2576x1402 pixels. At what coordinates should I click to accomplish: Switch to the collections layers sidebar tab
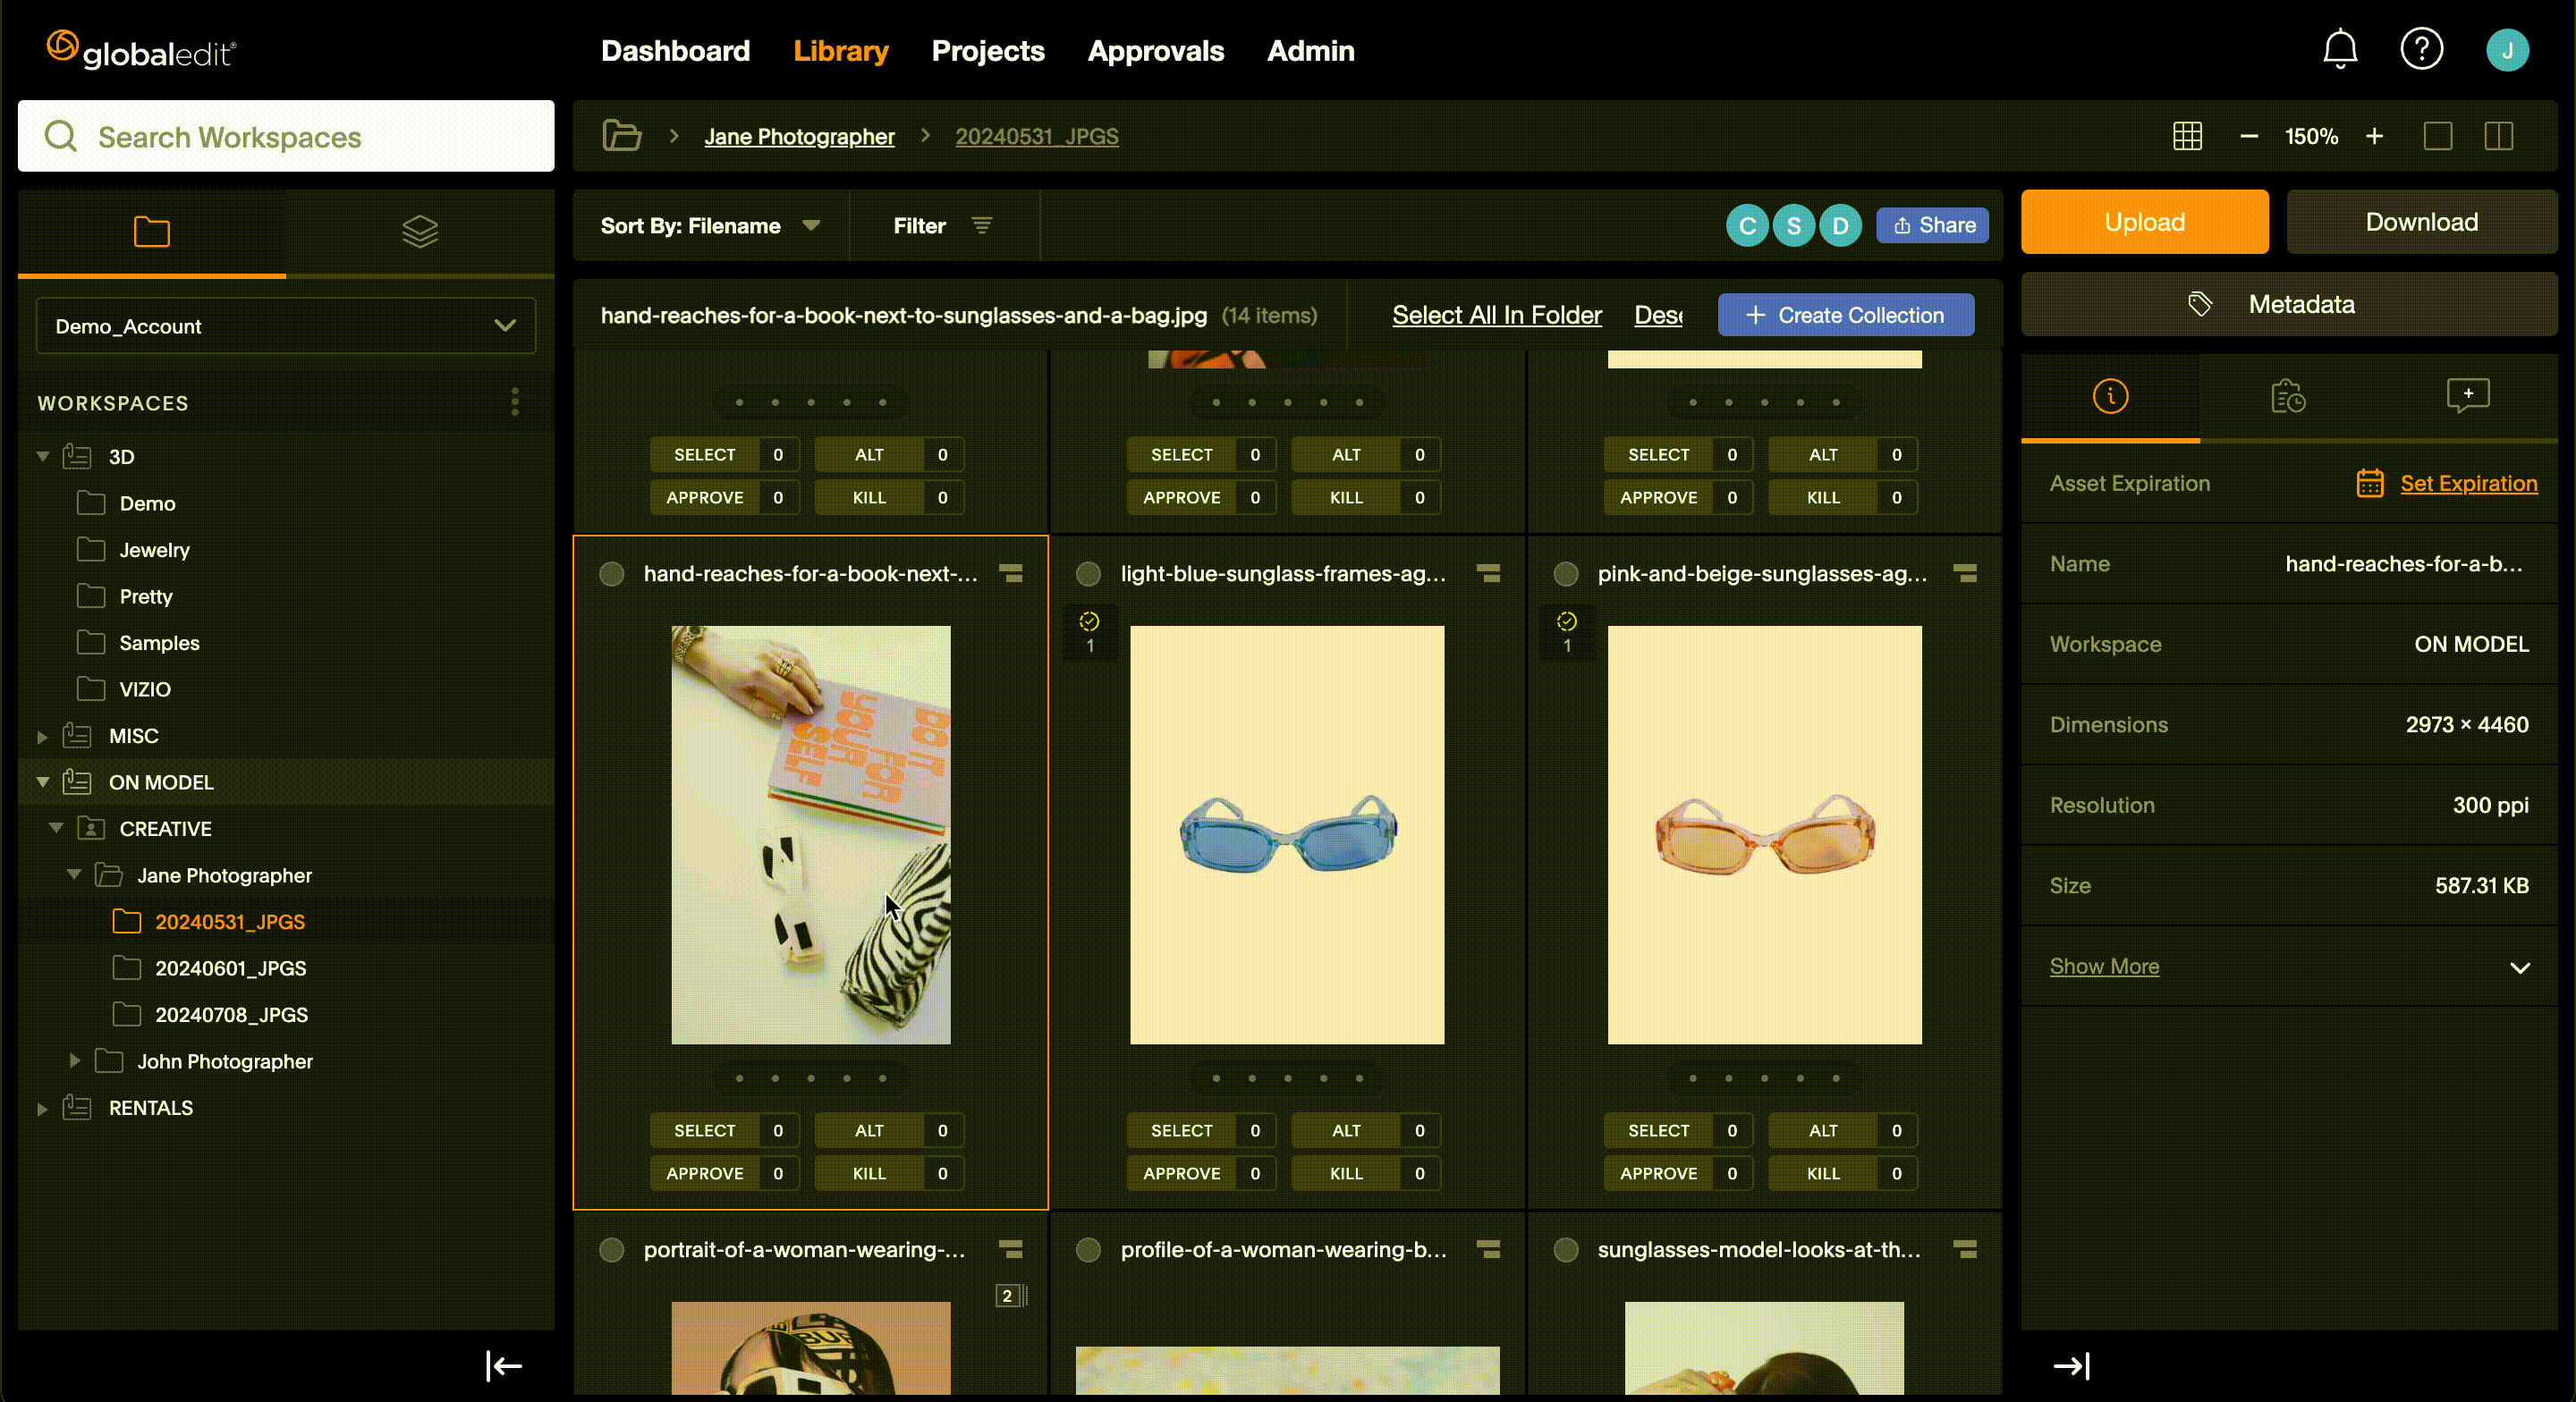(420, 232)
